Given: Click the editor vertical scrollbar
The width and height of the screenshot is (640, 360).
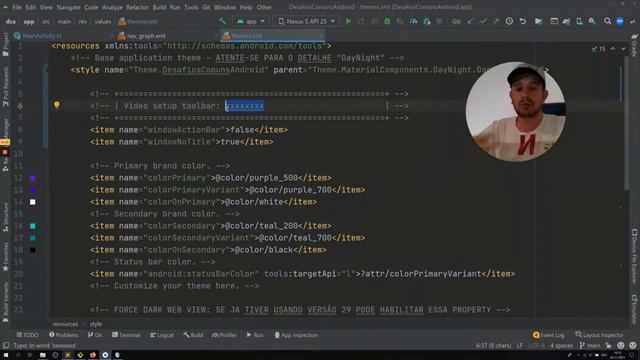Looking at the screenshot, I should pos(626,122).
